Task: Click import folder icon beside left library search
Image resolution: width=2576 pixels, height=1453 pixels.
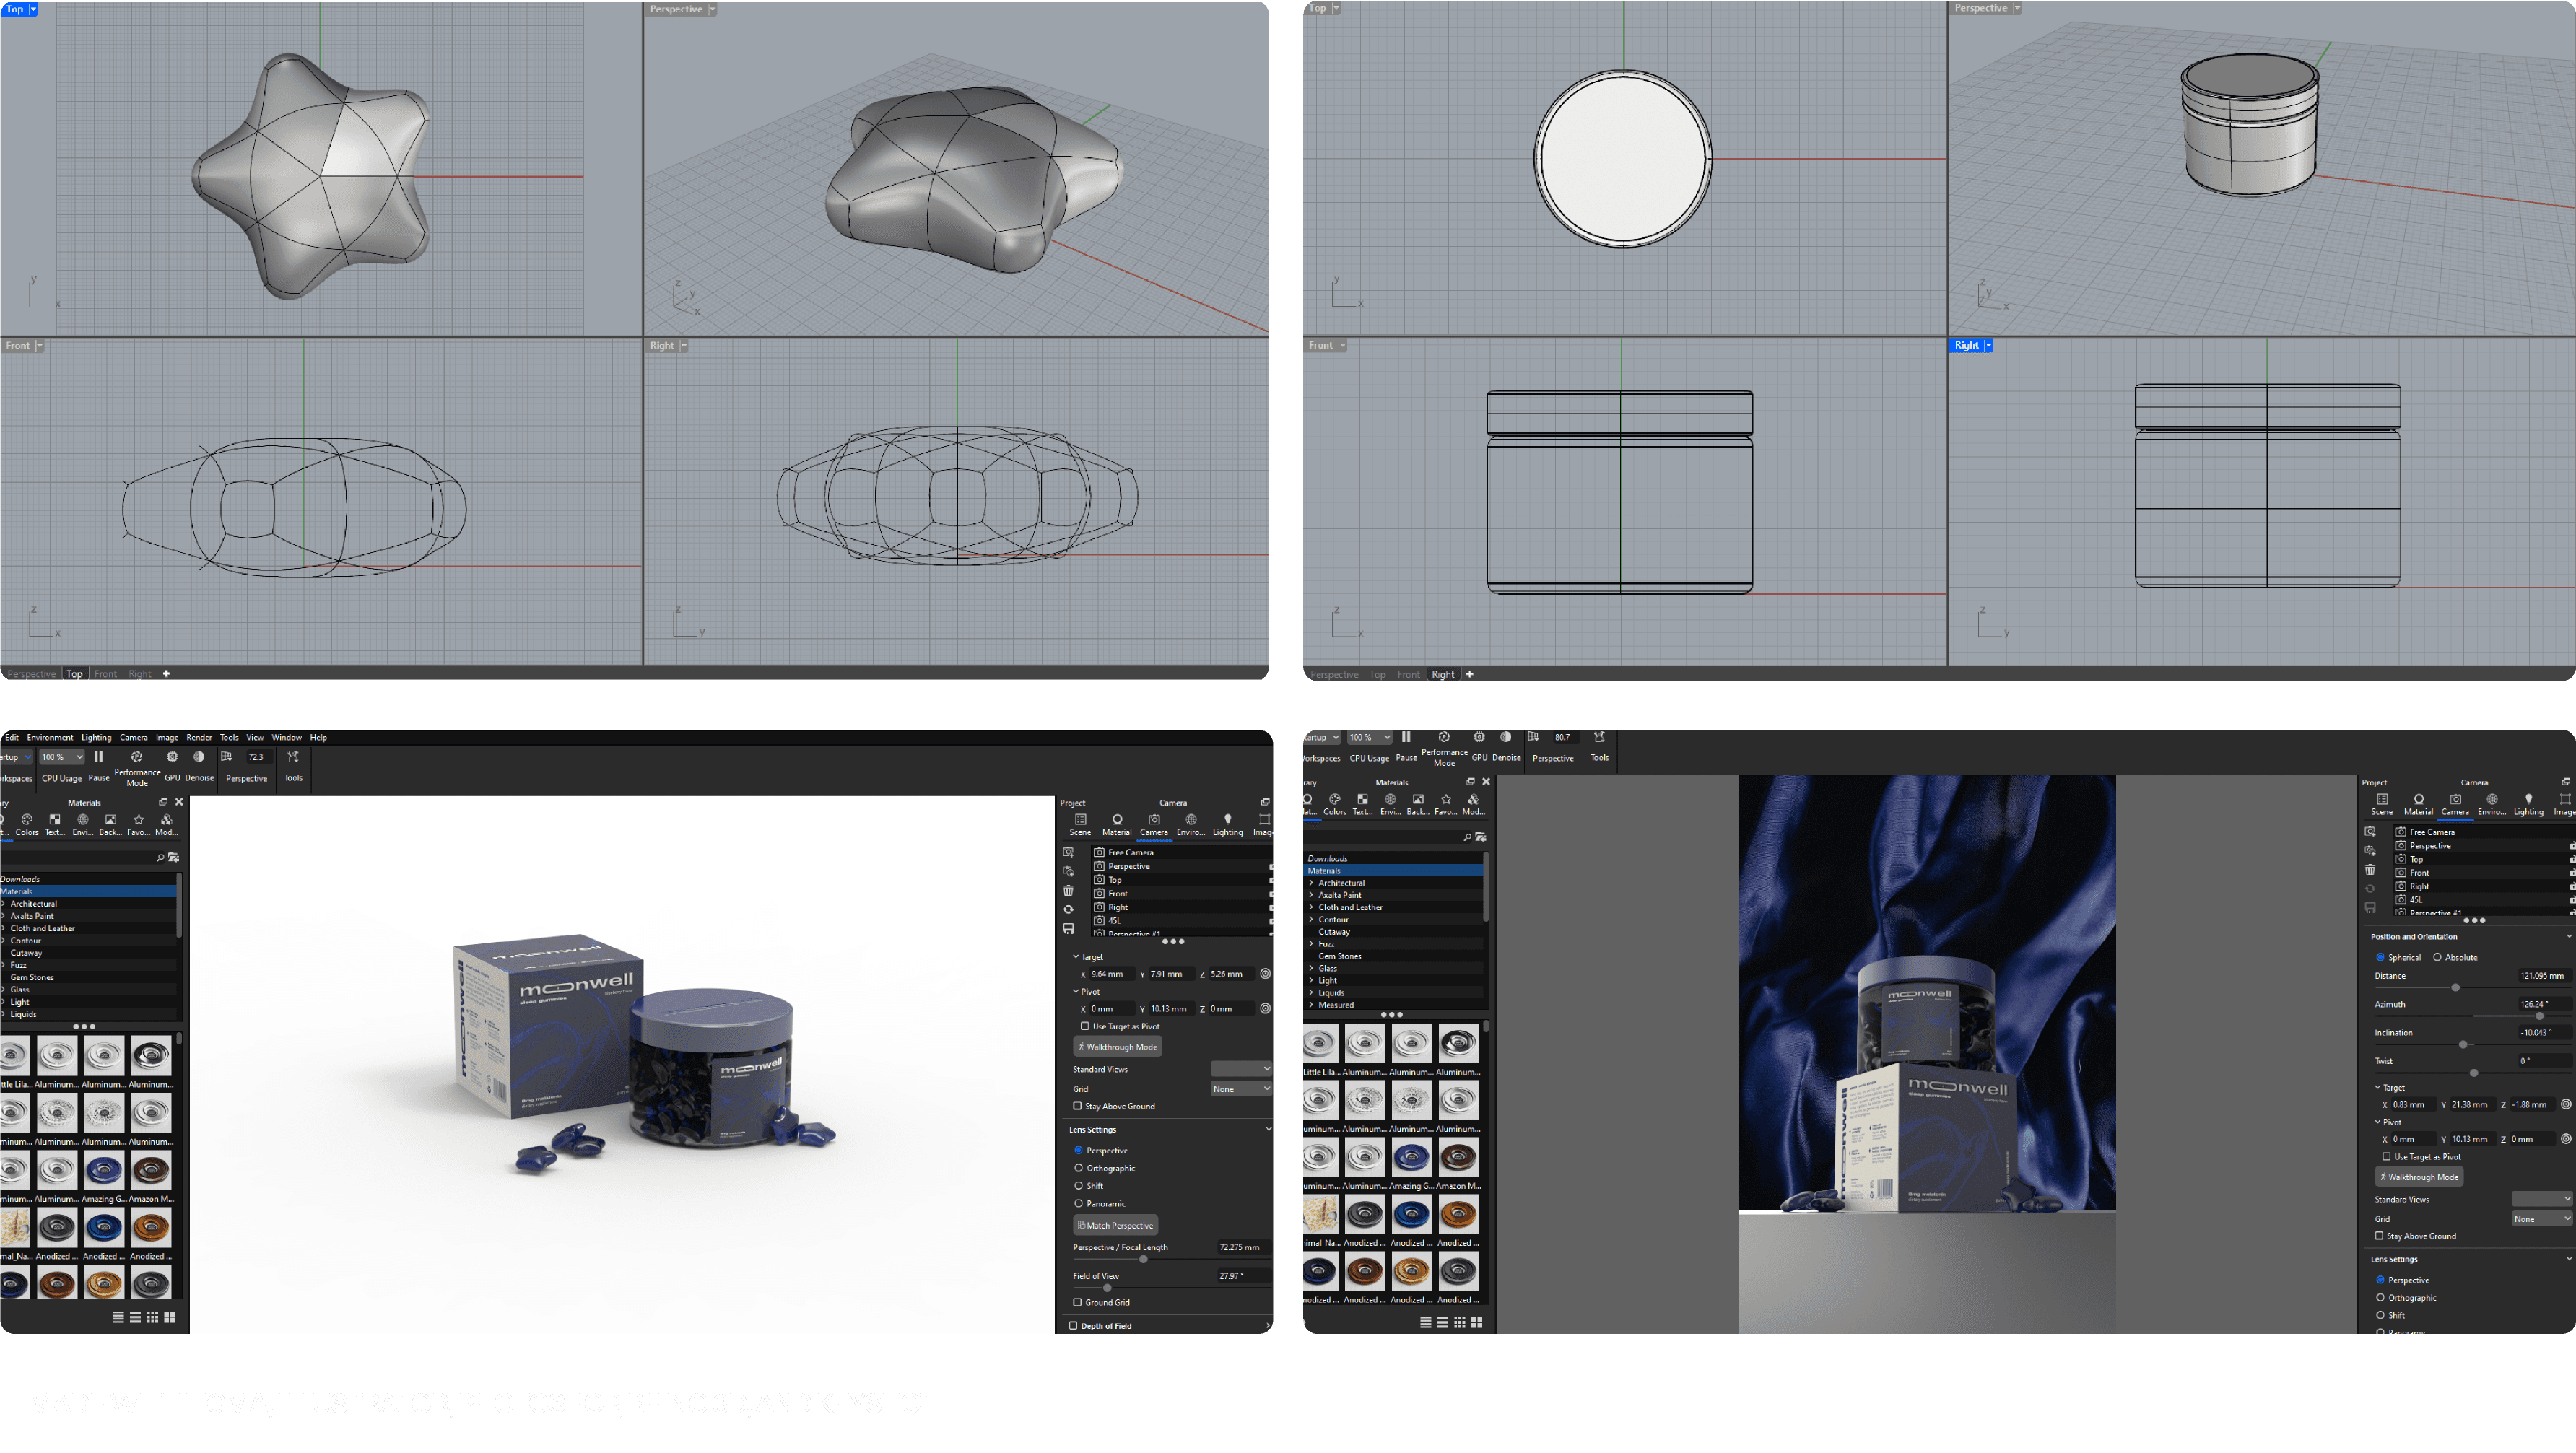Action: [174, 858]
